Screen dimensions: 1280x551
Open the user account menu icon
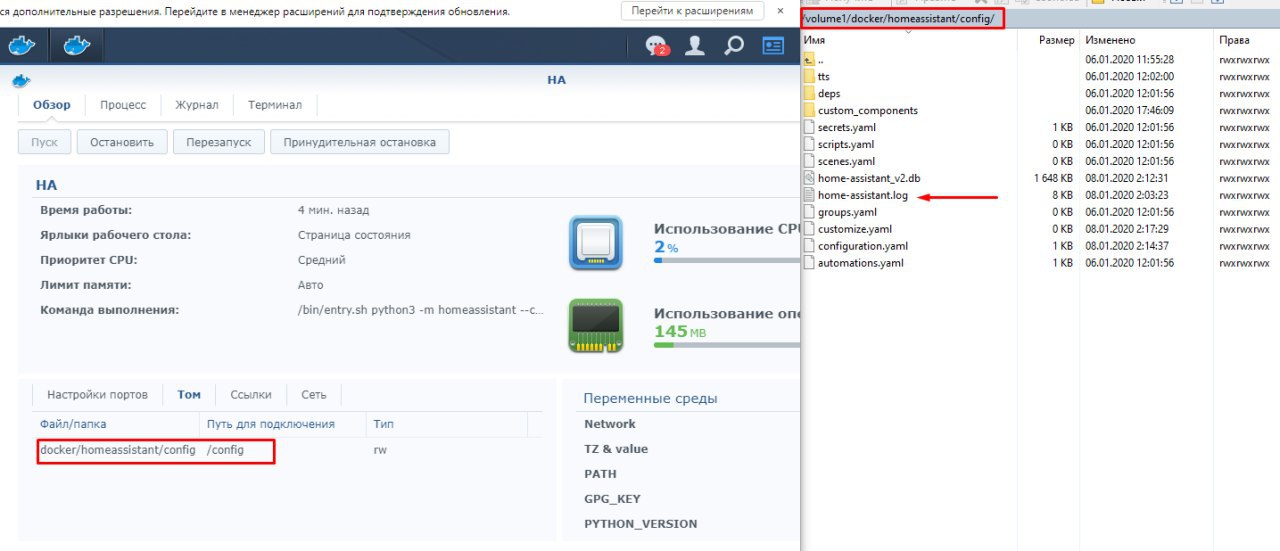694,45
